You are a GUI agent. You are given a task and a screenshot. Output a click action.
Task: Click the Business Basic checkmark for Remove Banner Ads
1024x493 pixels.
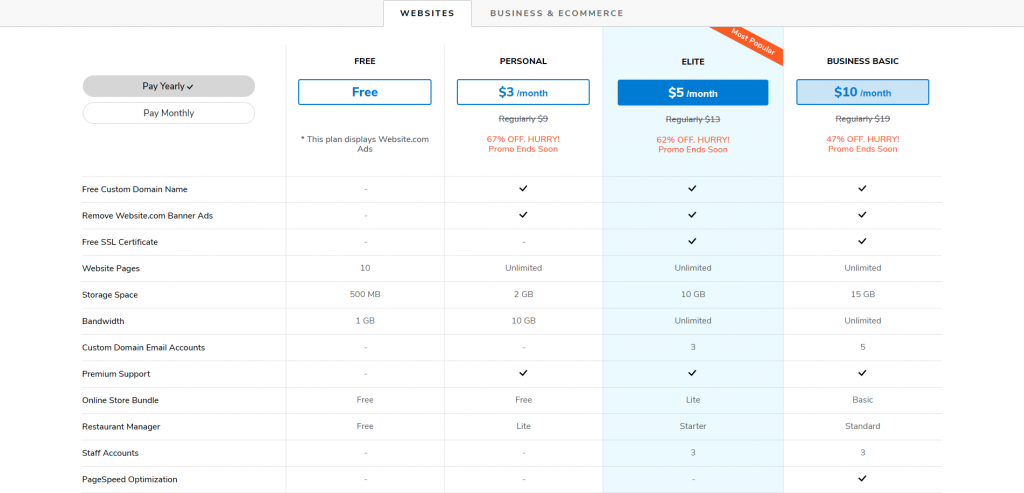[863, 215]
